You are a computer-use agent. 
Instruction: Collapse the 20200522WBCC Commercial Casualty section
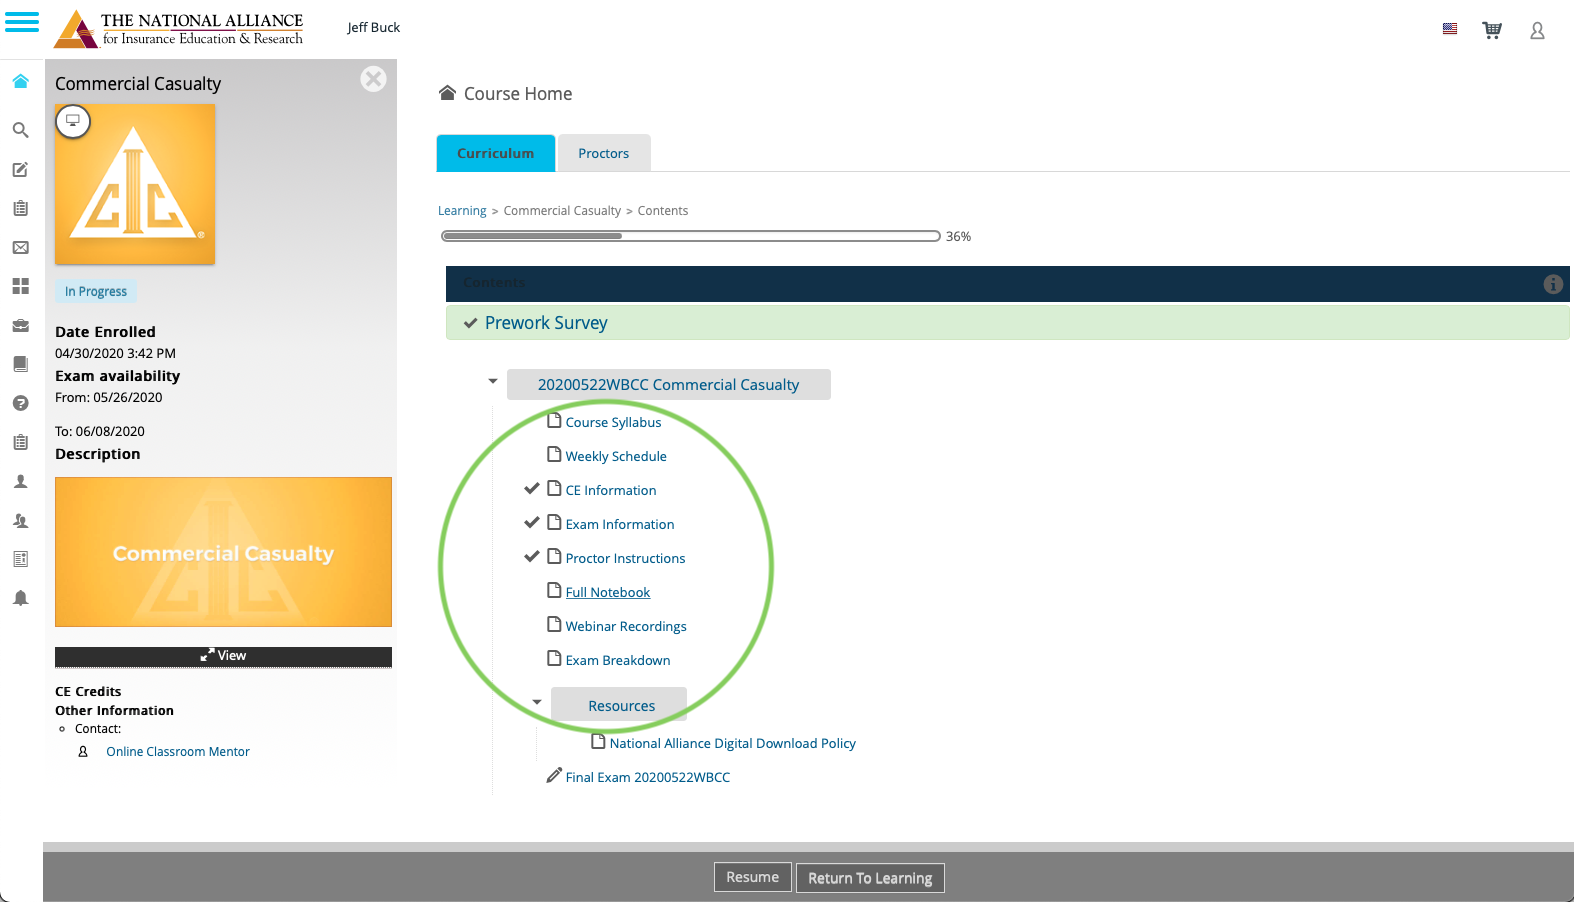click(493, 381)
